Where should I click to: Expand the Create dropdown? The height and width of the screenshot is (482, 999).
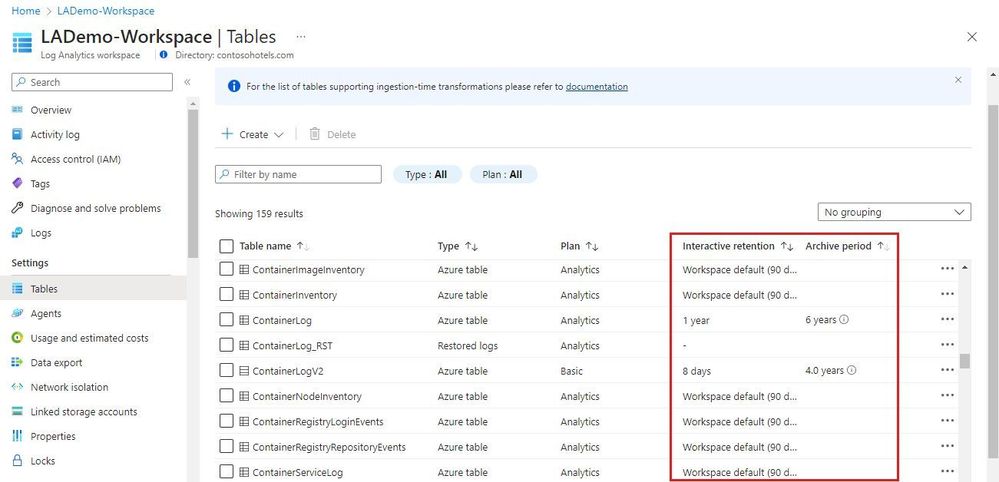click(252, 134)
